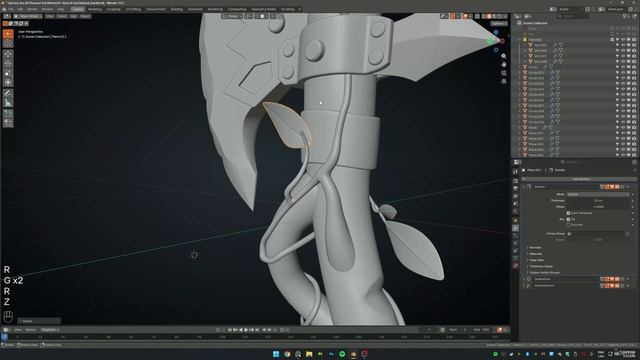This screenshot has width=640, height=360.
Task: Open the Material properties tab
Action: tap(516, 266)
